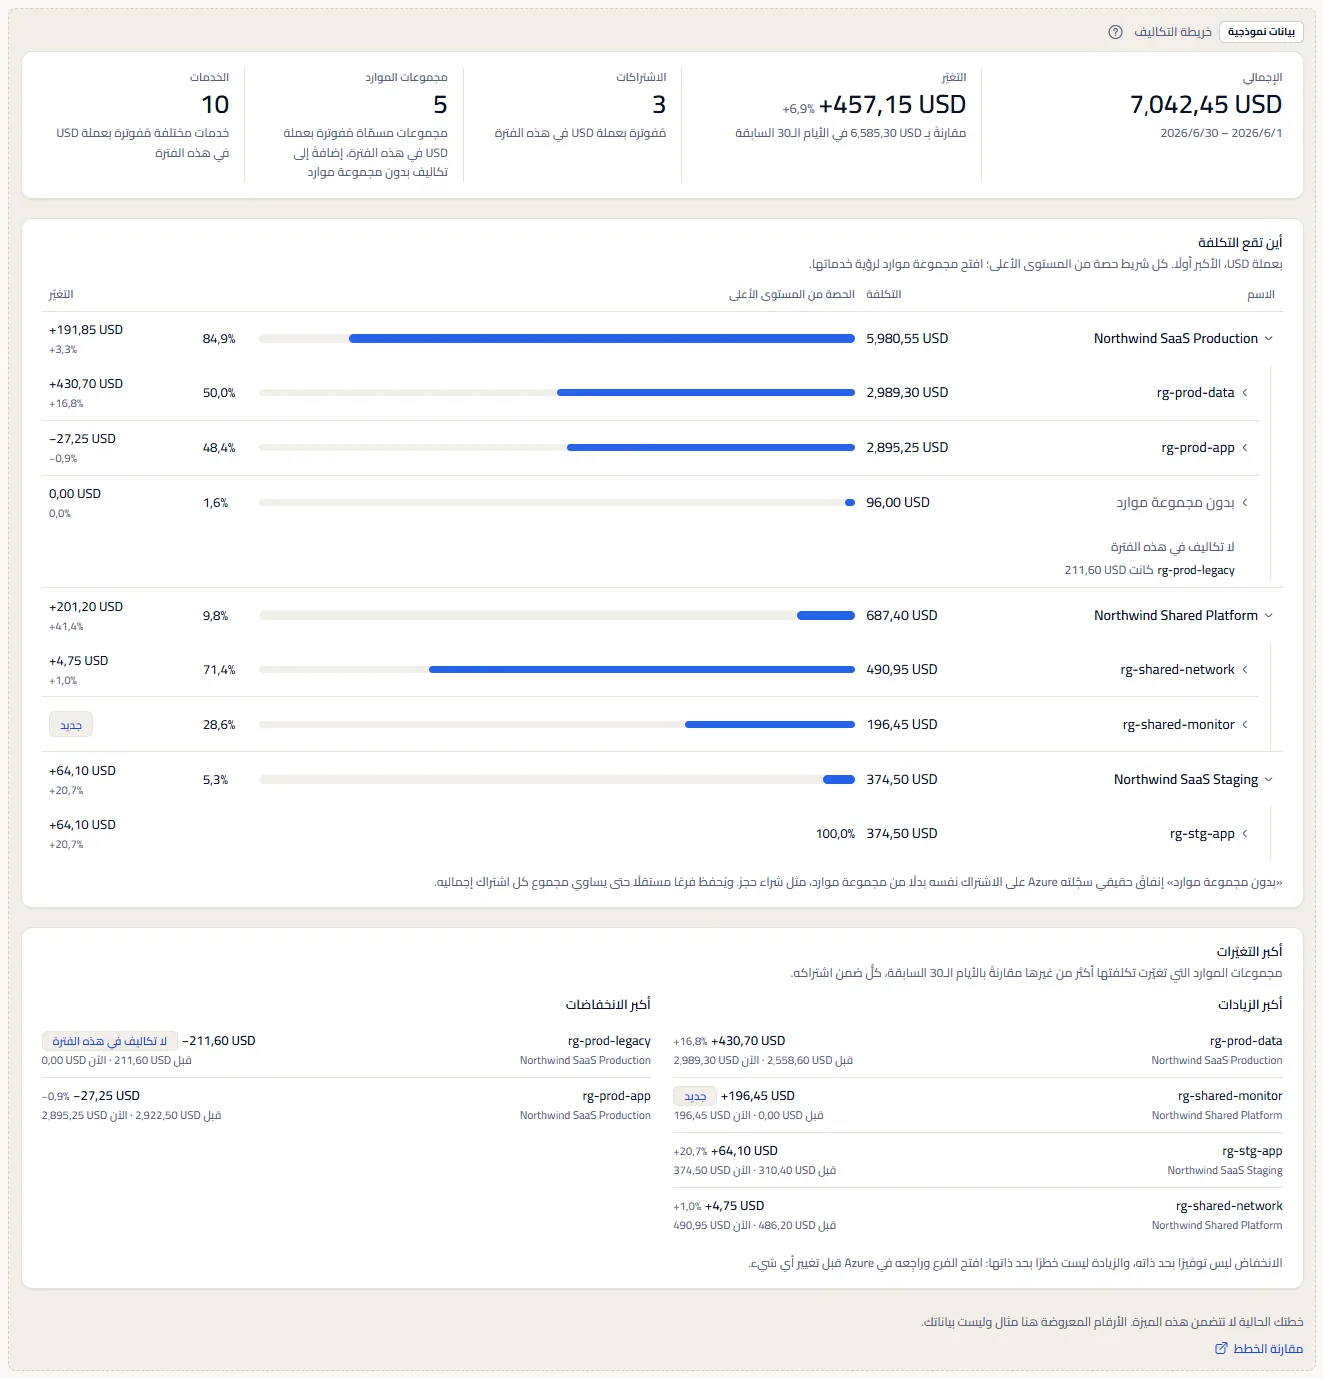Click rg-prod-legacy in the أكبر الانخفاضات list

point(609,1041)
